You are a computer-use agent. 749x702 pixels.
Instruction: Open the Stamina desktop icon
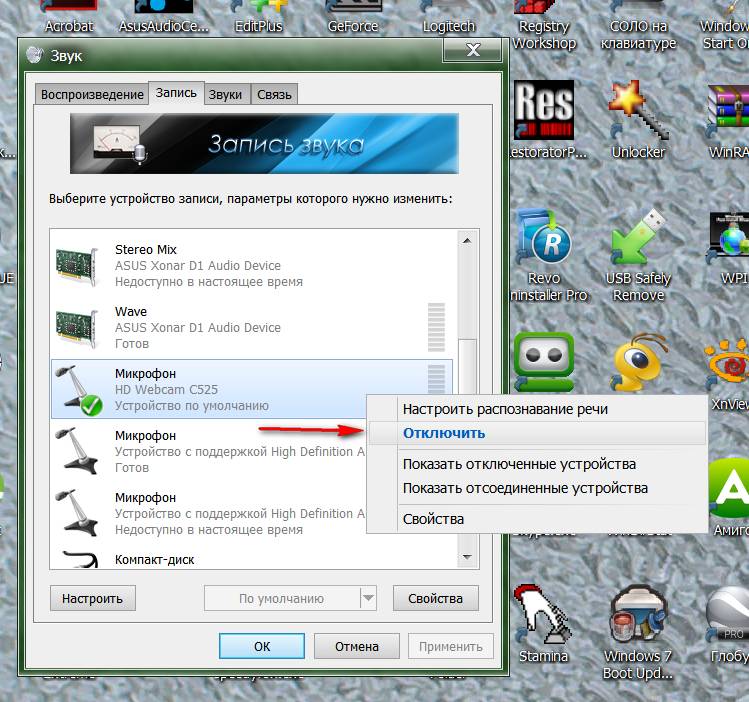click(x=543, y=615)
